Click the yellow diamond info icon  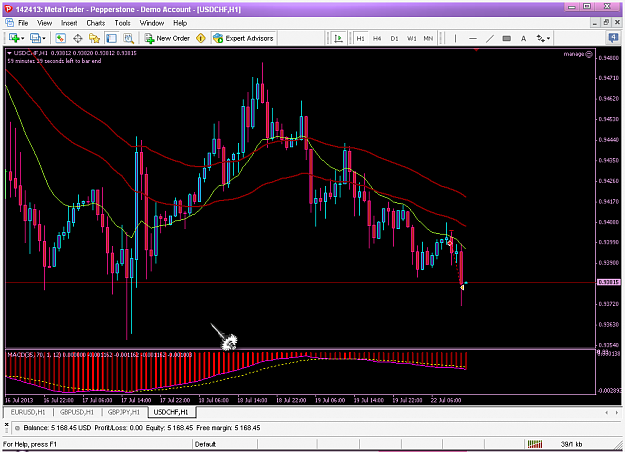[201, 38]
